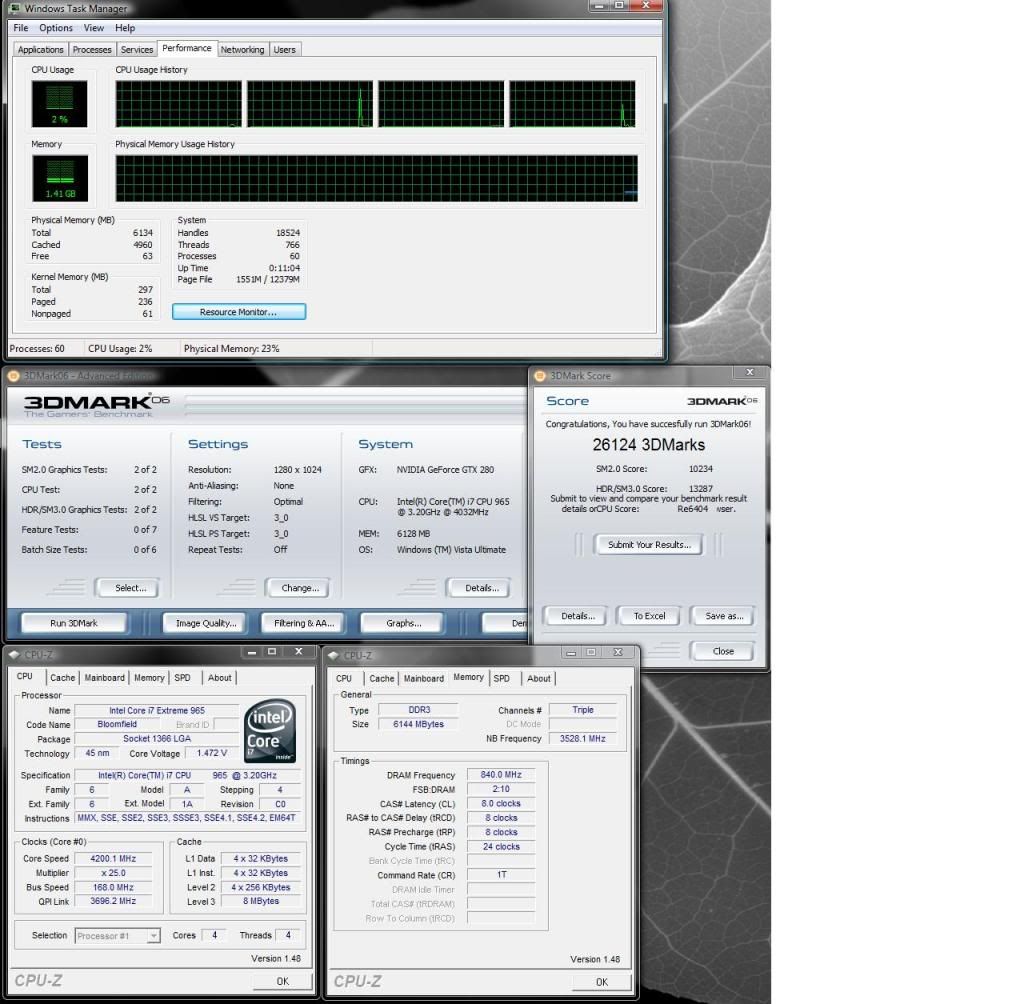Click the Core Speed value 4200.1 MHz
This screenshot has height=1004, width=1024.
(114, 859)
